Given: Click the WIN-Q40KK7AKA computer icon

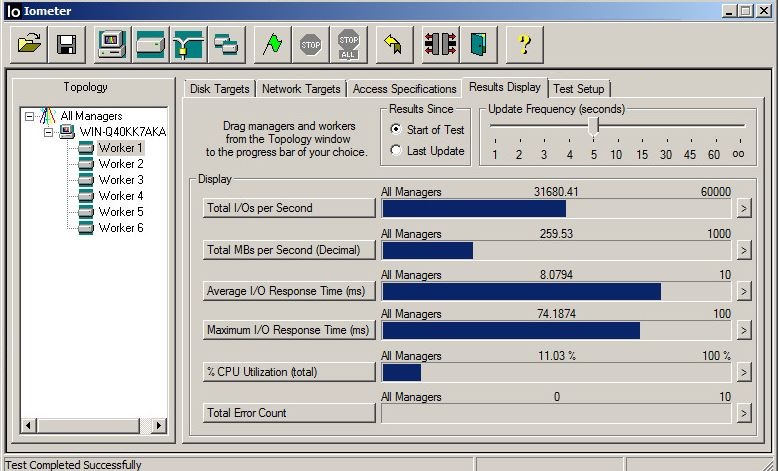Looking at the screenshot, I should (x=67, y=132).
